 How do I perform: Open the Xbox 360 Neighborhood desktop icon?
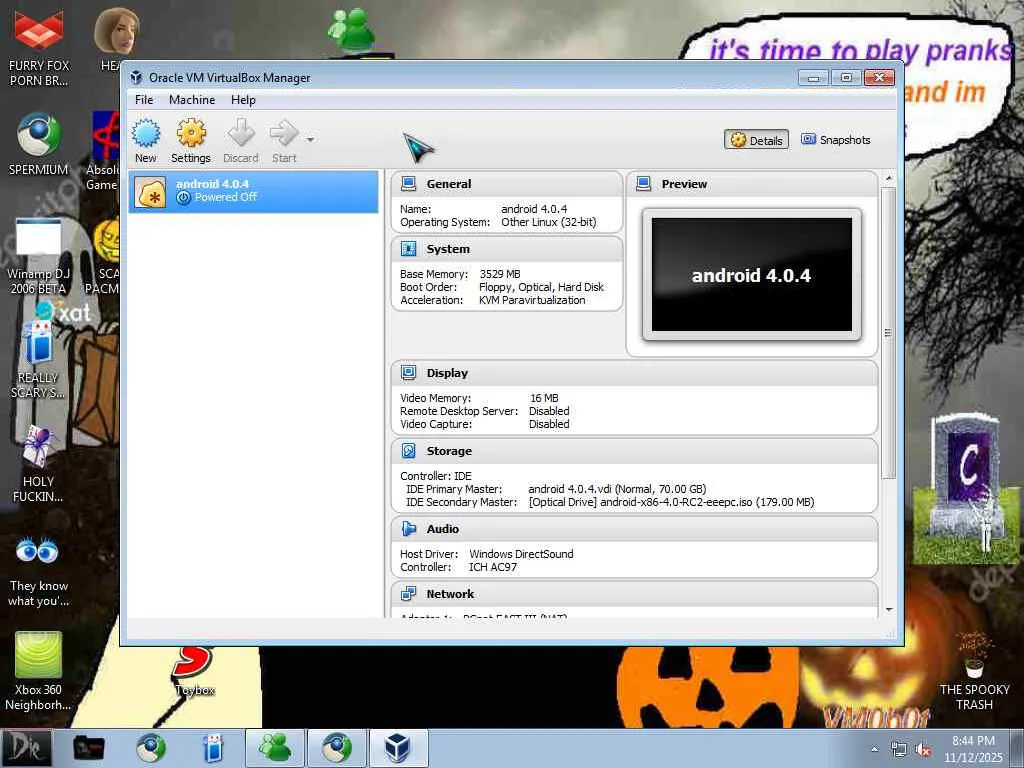39,671
